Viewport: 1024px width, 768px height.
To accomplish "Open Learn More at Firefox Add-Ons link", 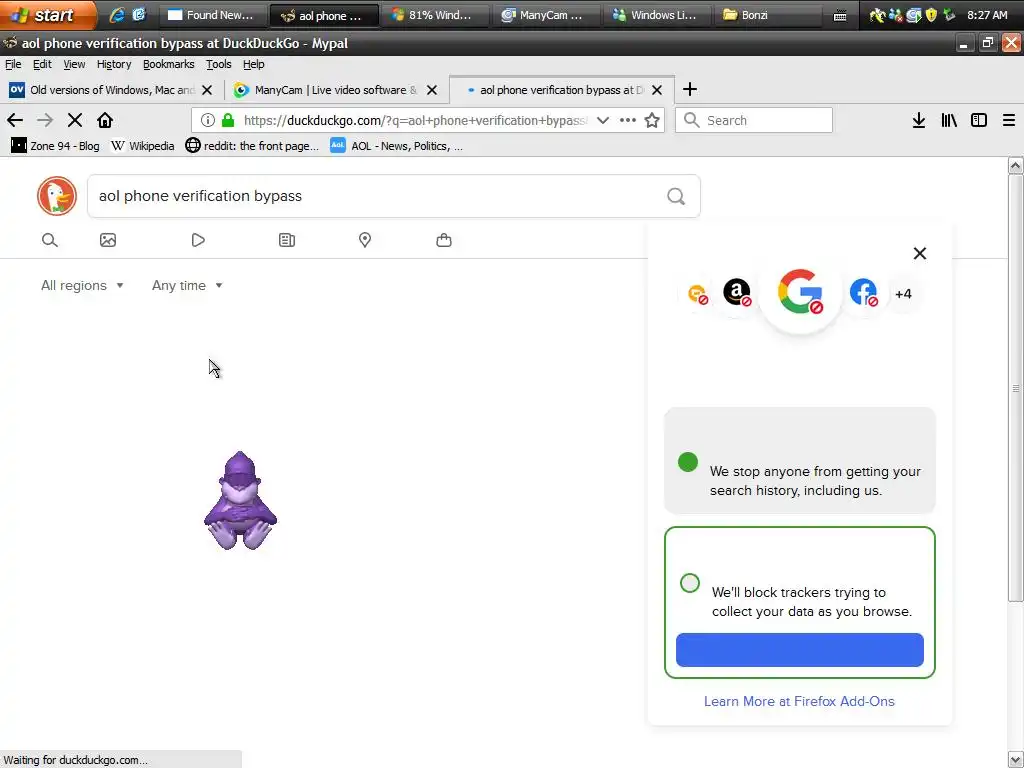I will click(x=799, y=701).
